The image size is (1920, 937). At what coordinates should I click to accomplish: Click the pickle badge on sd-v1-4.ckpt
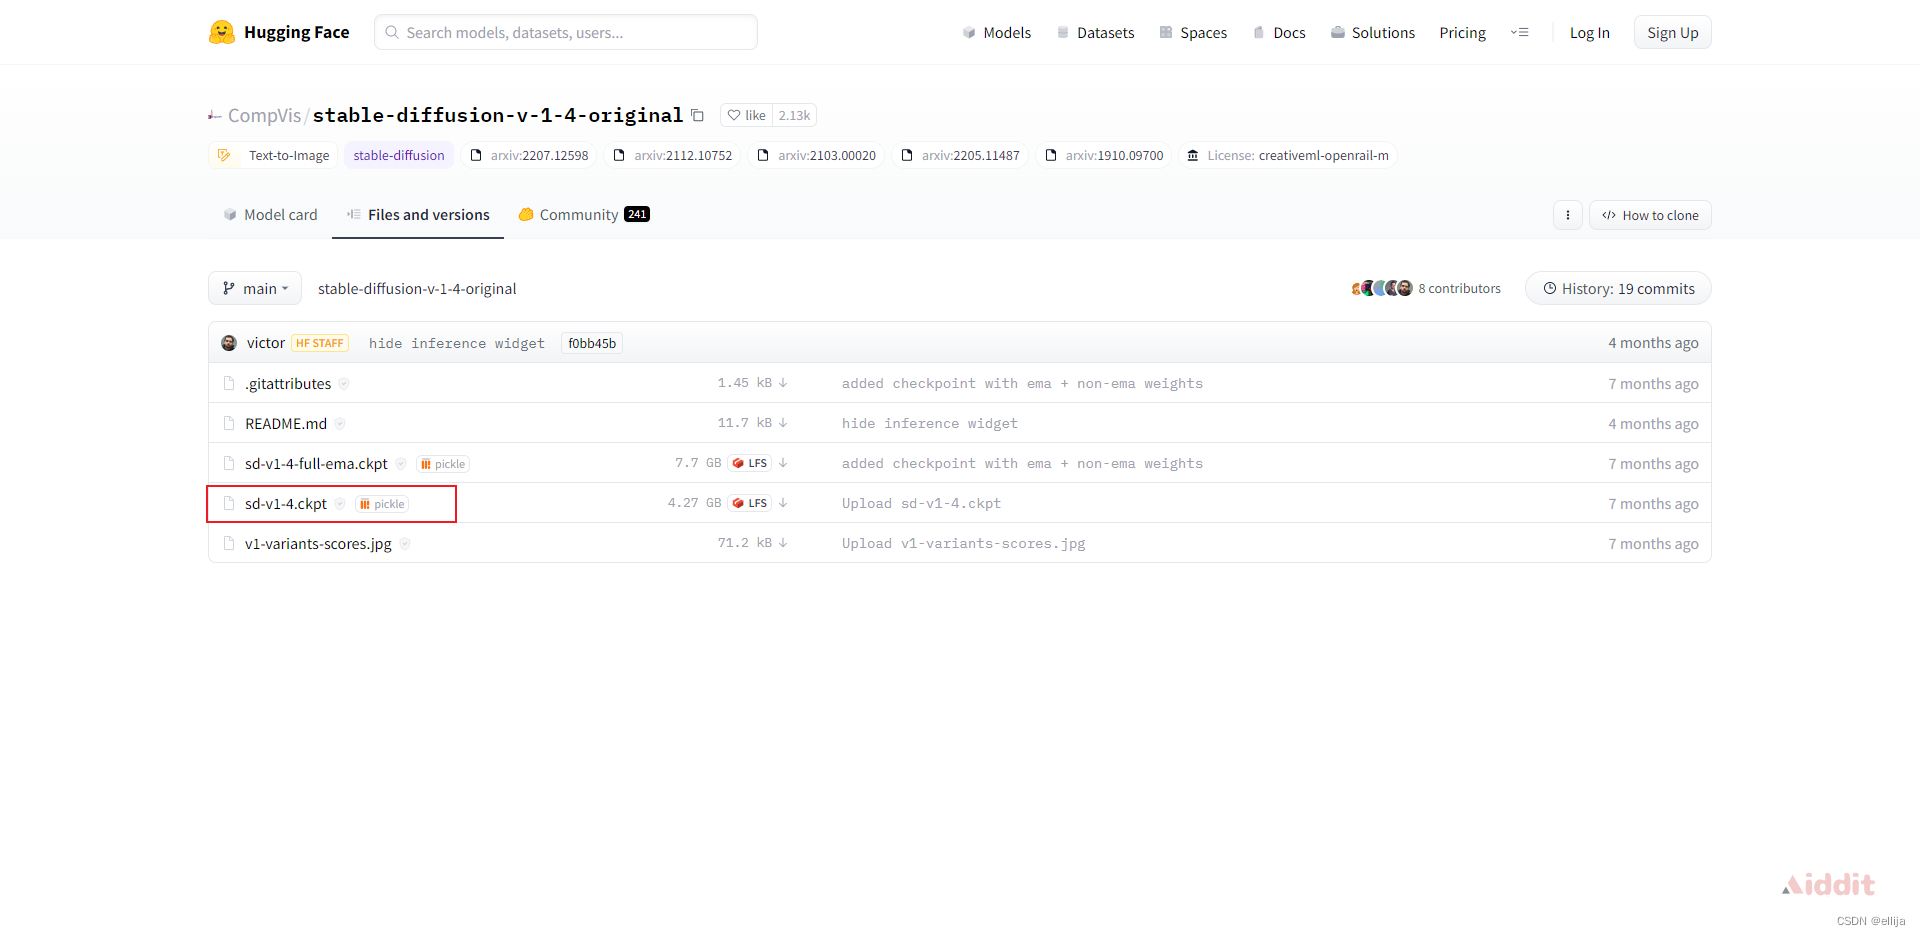coord(382,504)
